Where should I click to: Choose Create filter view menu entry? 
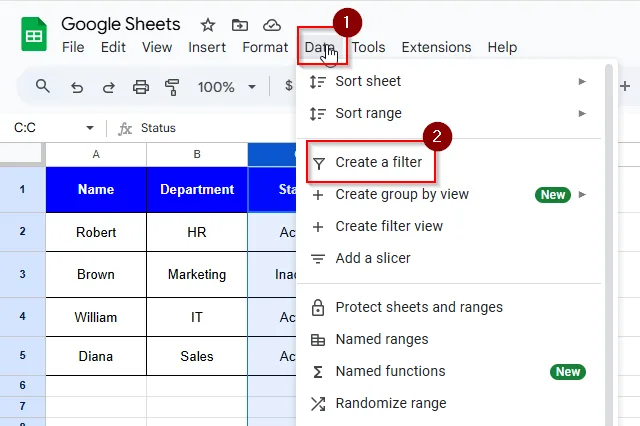449,226
